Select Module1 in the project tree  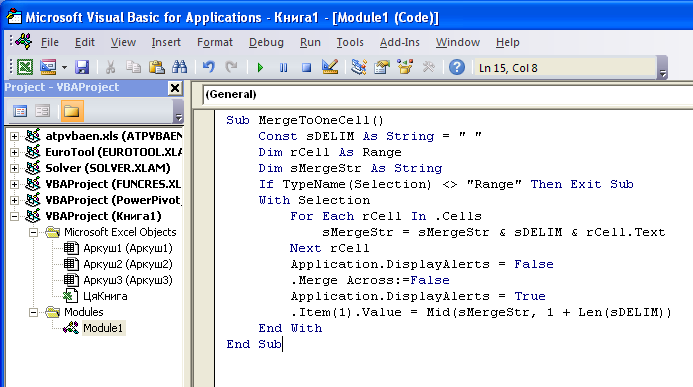(x=103, y=328)
